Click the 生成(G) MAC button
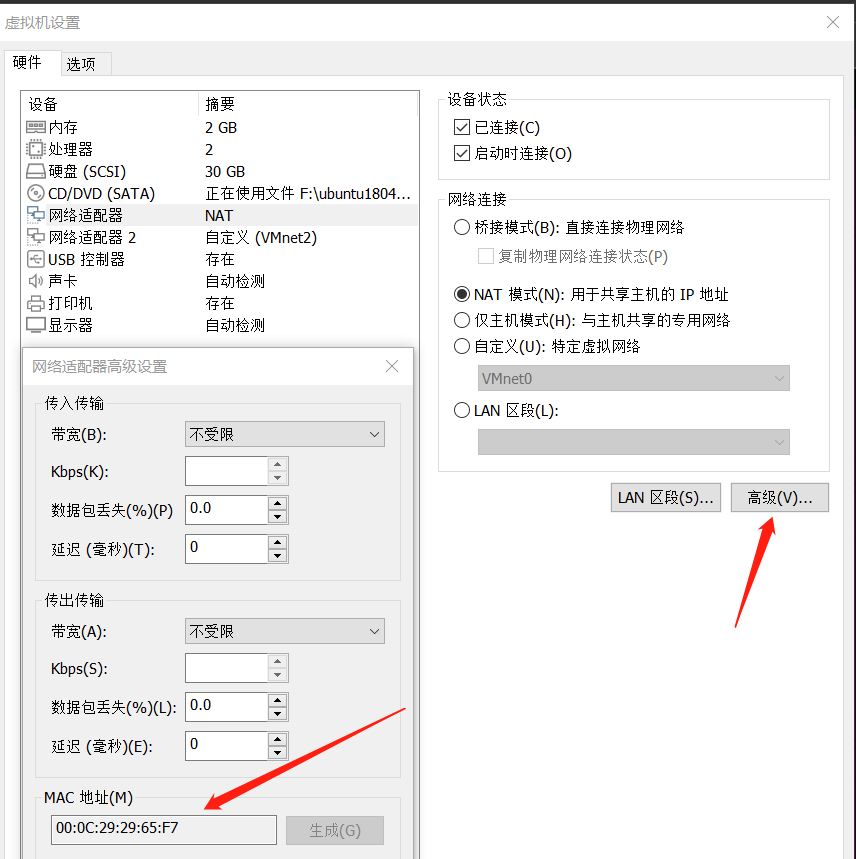This screenshot has width=856, height=859. [335, 831]
